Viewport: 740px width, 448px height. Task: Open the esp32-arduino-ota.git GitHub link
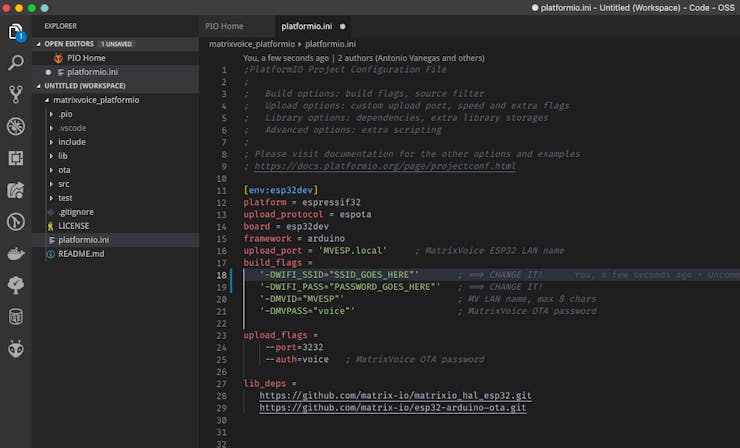(393, 408)
